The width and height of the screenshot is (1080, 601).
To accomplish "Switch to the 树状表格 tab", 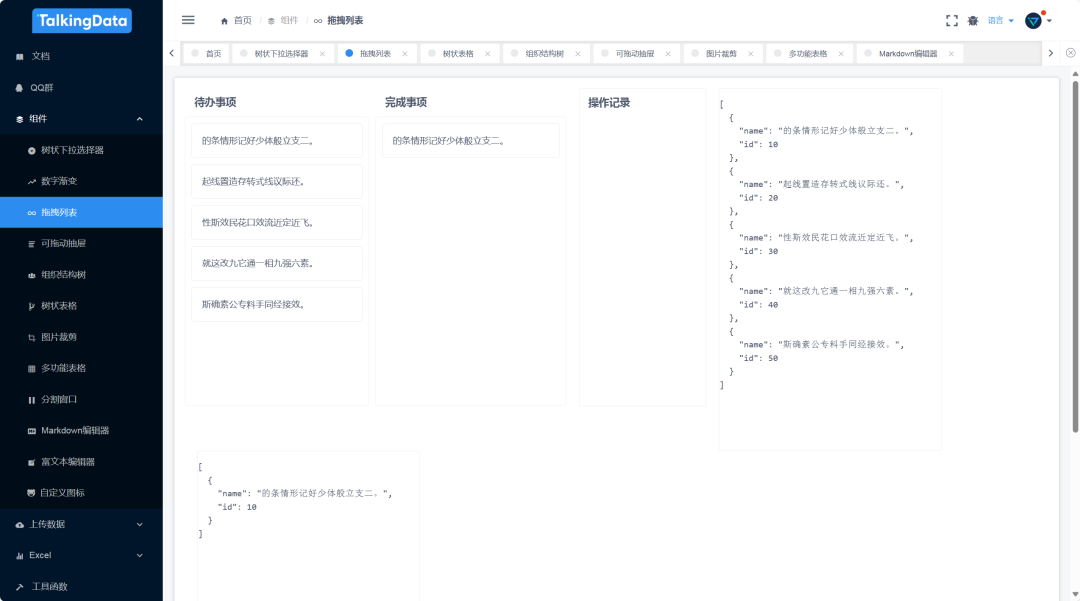I will coord(457,54).
